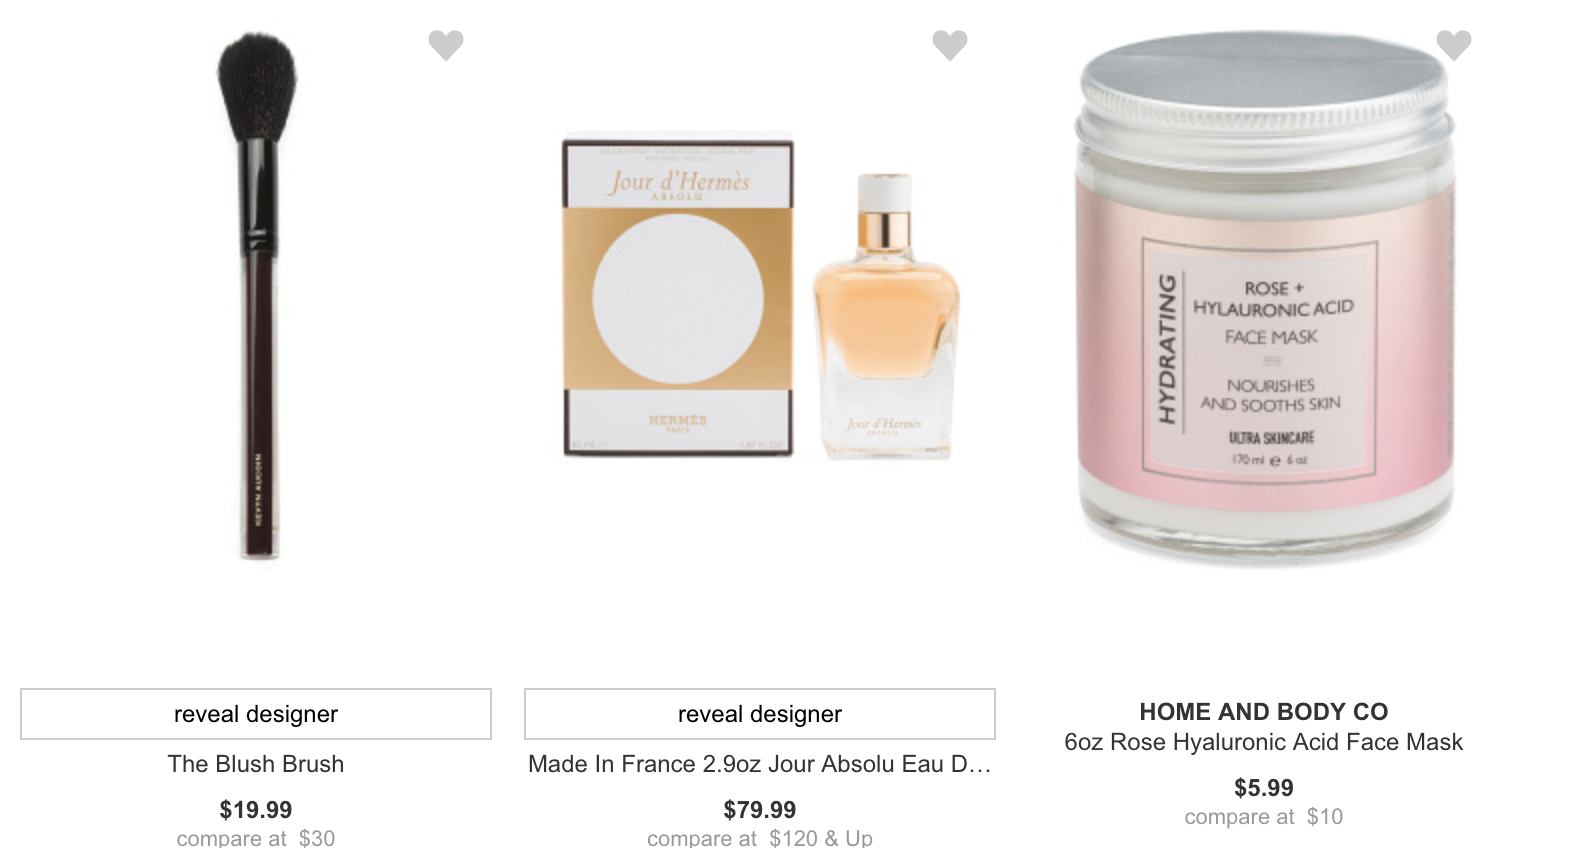Select compare at $120 & Up text
This screenshot has height=848, width=1574.
(760, 837)
